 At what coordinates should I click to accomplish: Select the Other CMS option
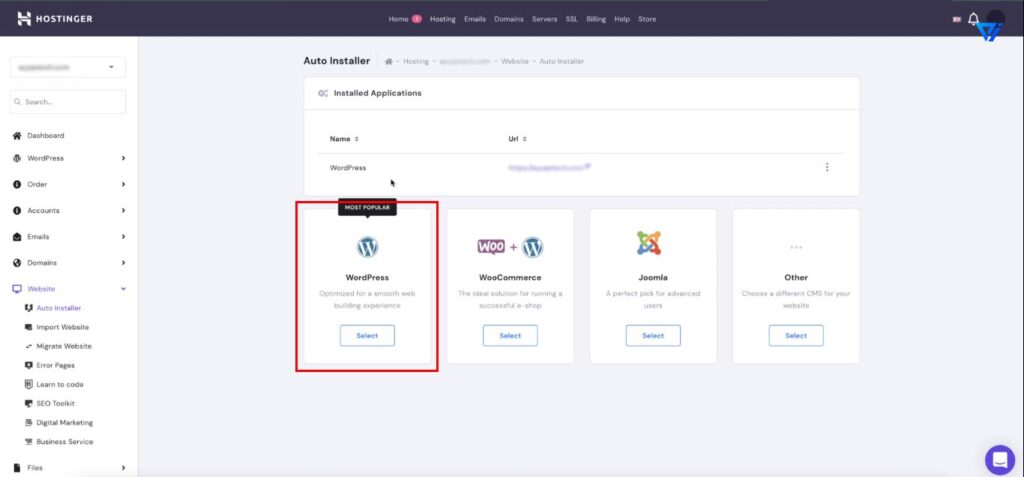tap(796, 335)
